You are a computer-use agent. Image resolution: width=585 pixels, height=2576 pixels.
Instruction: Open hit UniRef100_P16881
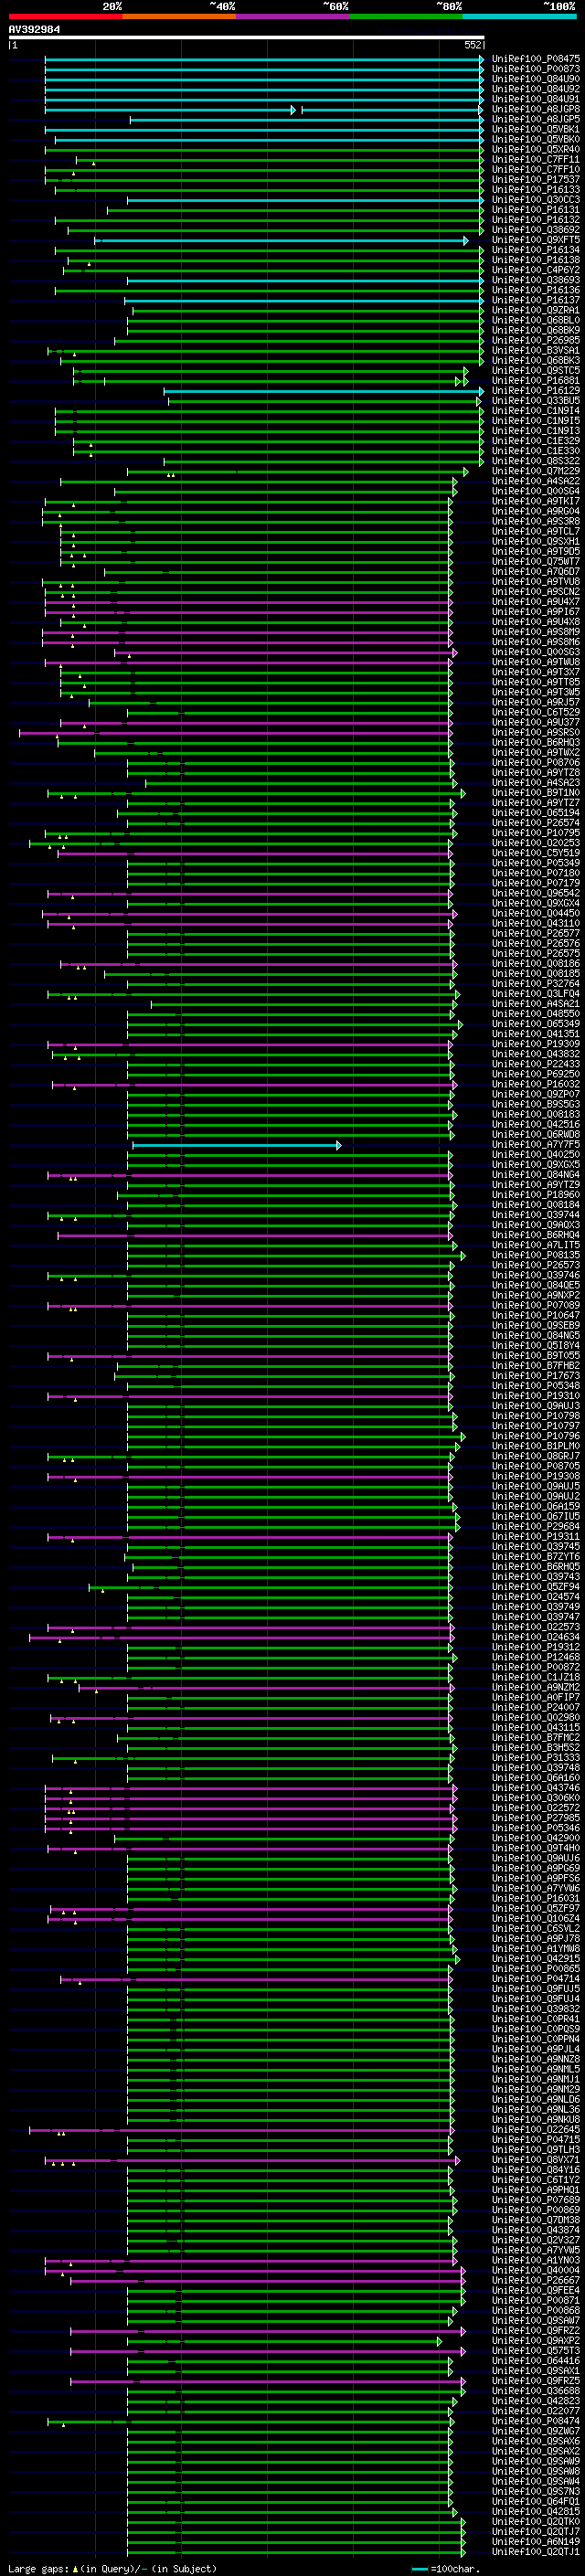pyautogui.click(x=536, y=381)
